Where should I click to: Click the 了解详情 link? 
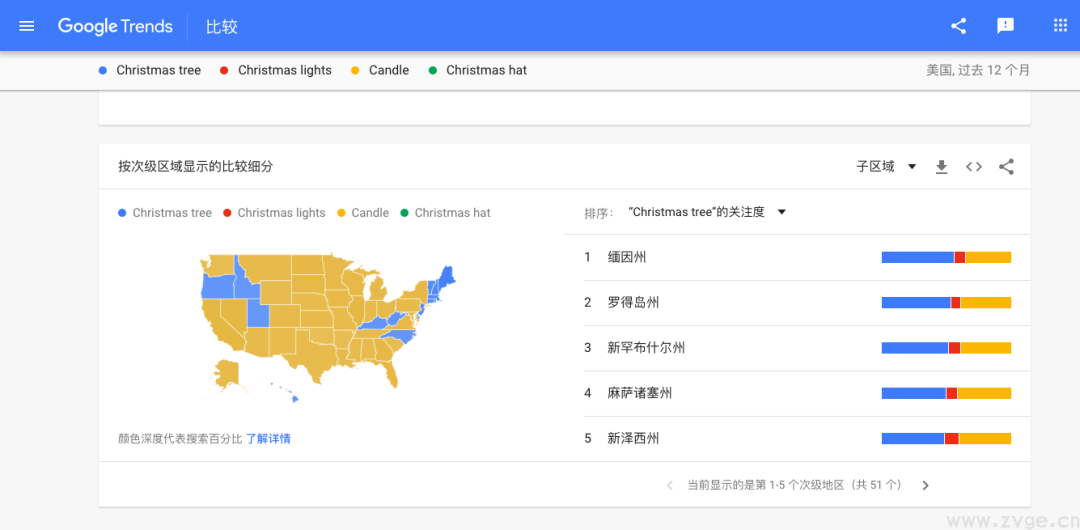[x=268, y=439]
